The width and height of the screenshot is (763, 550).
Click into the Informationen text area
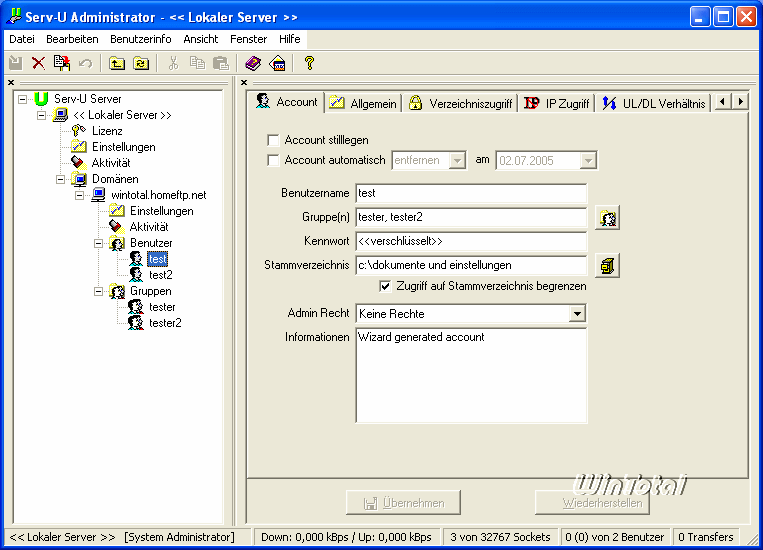tap(471, 375)
